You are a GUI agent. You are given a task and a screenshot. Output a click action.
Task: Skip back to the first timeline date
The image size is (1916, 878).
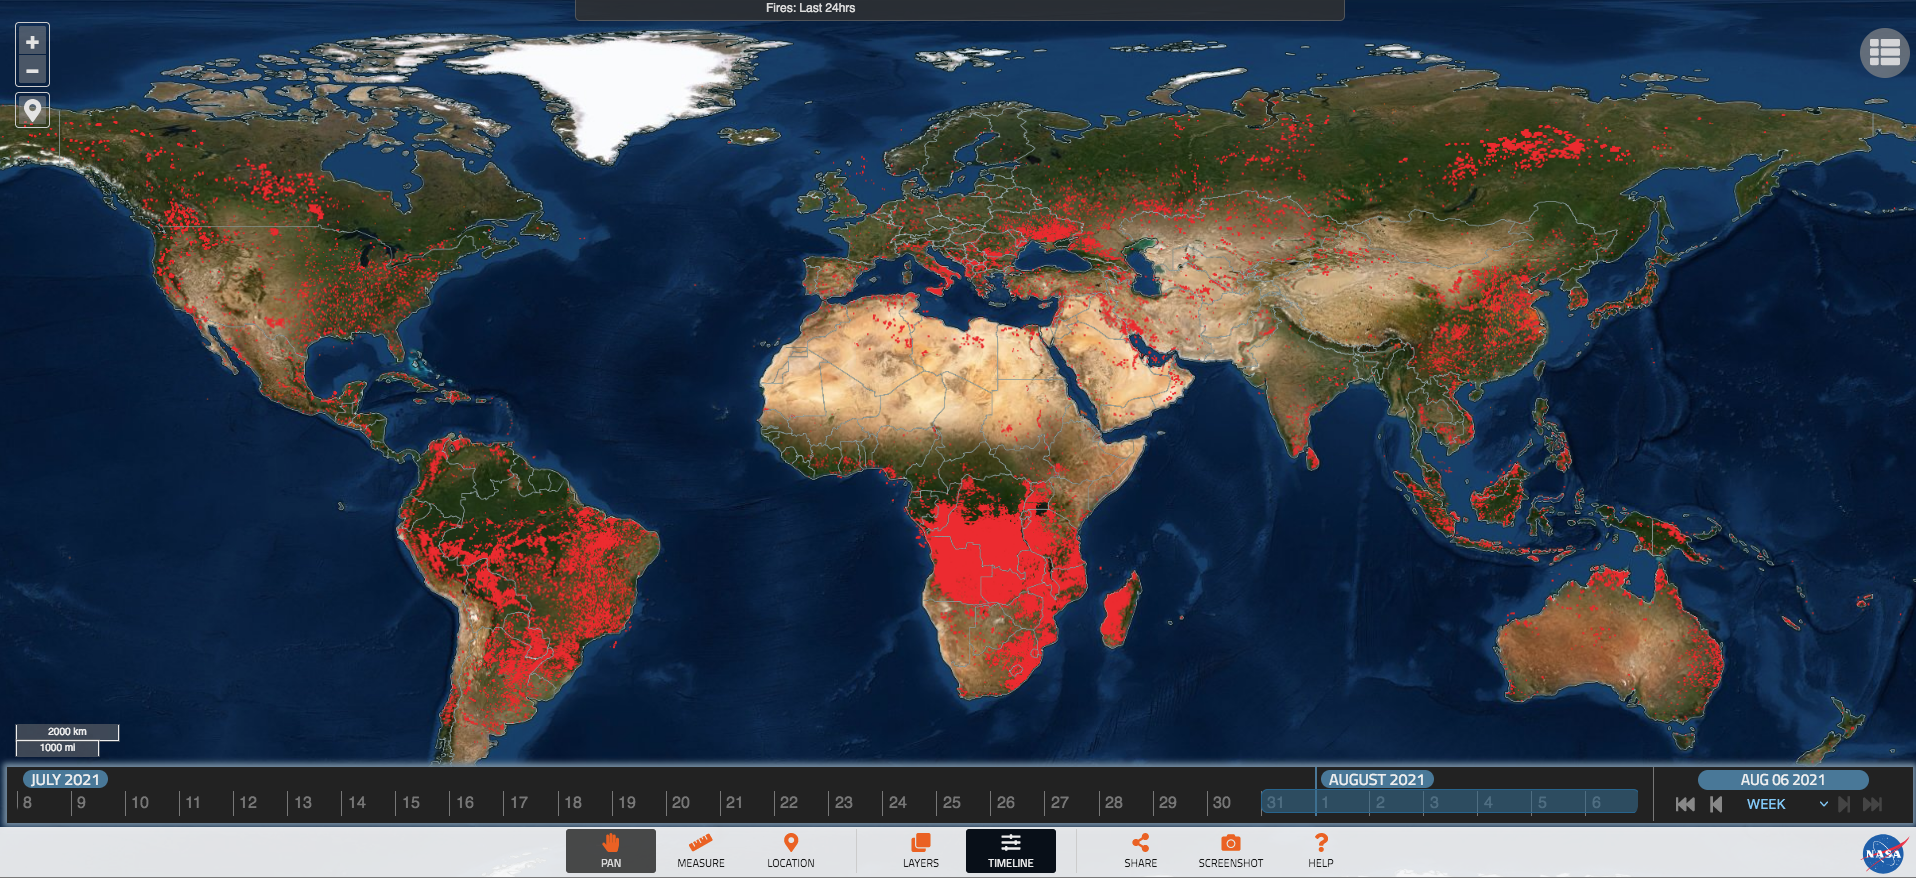[x=1685, y=804]
